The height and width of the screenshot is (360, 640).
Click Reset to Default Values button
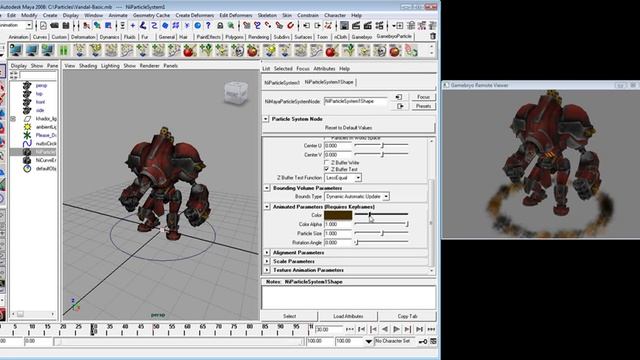[349, 128]
